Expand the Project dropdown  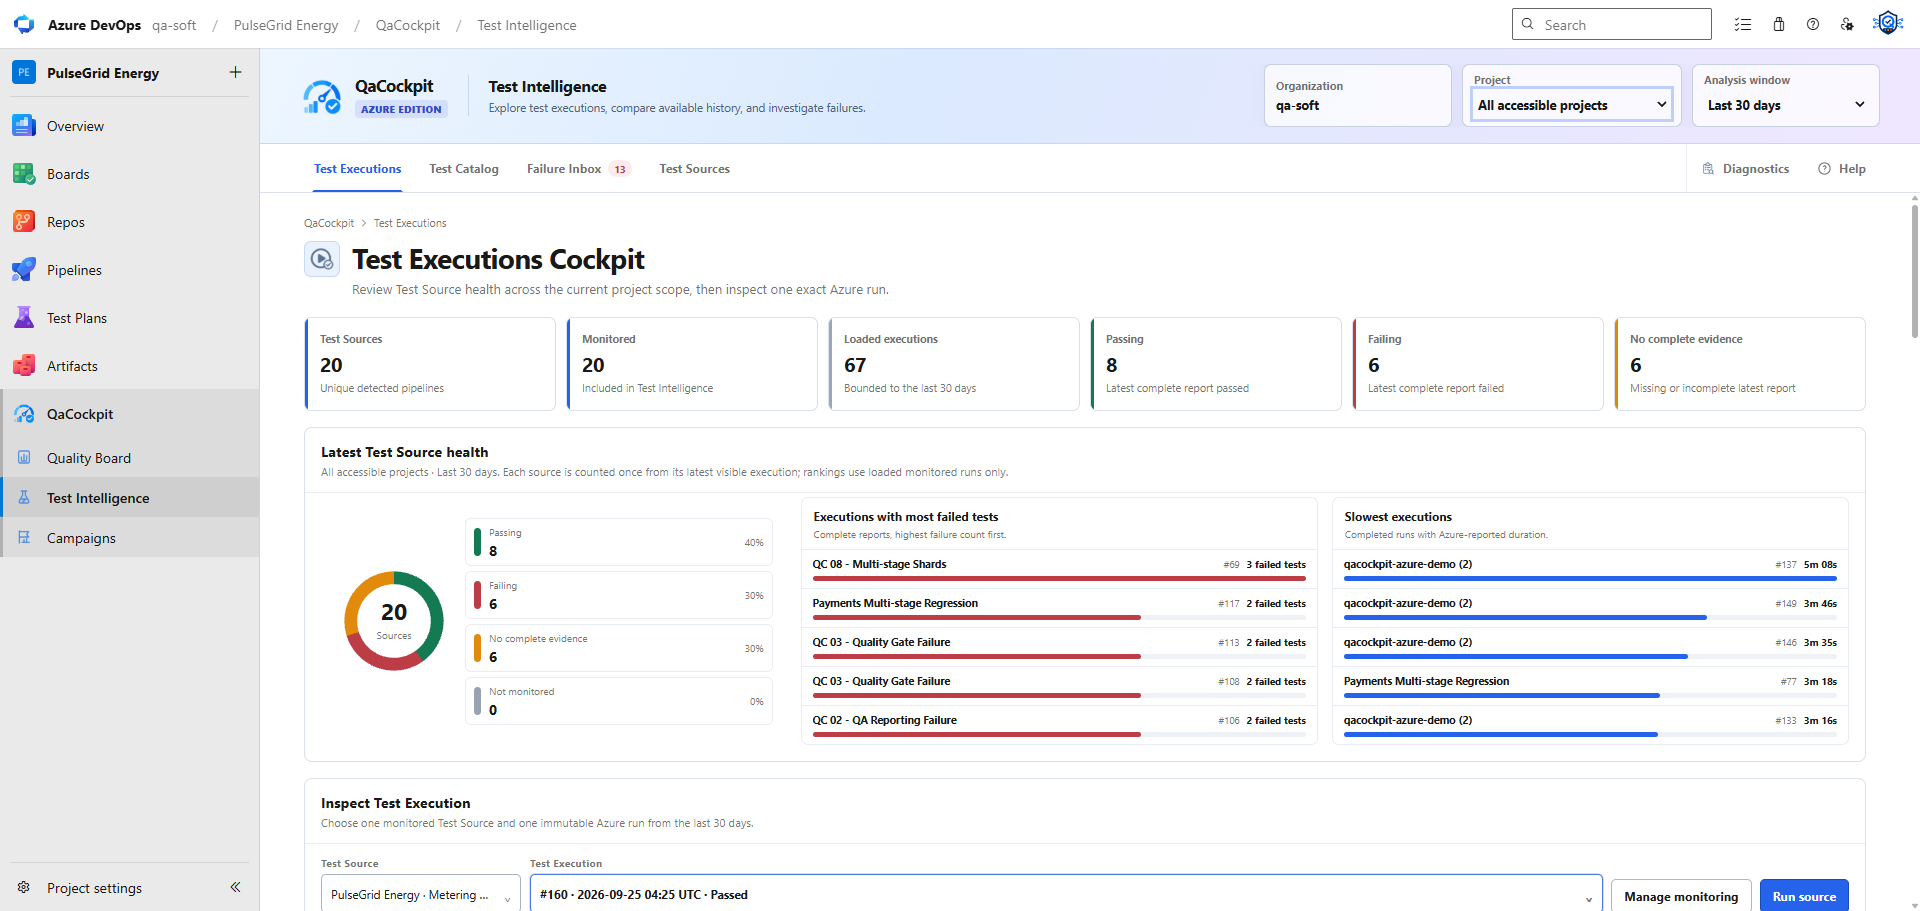[x=1572, y=105]
